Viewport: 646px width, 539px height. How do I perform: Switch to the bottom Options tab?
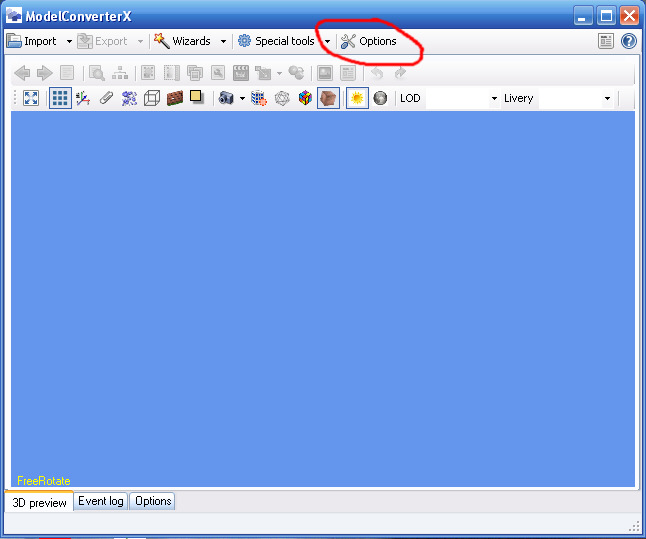(x=153, y=501)
